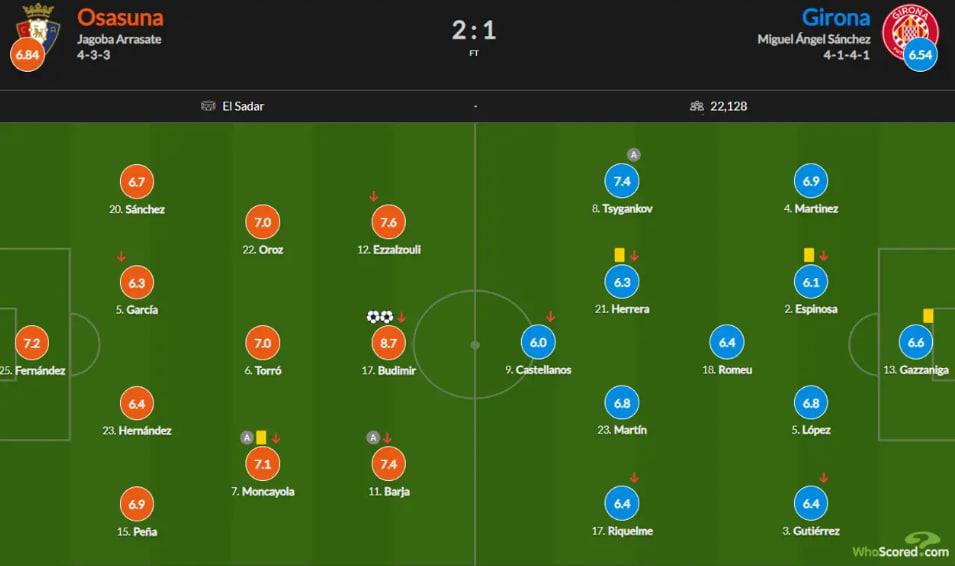Viewport: 955px width, 566px height.
Task: Click the assist badge above Tsygankov
Action: pos(633,154)
